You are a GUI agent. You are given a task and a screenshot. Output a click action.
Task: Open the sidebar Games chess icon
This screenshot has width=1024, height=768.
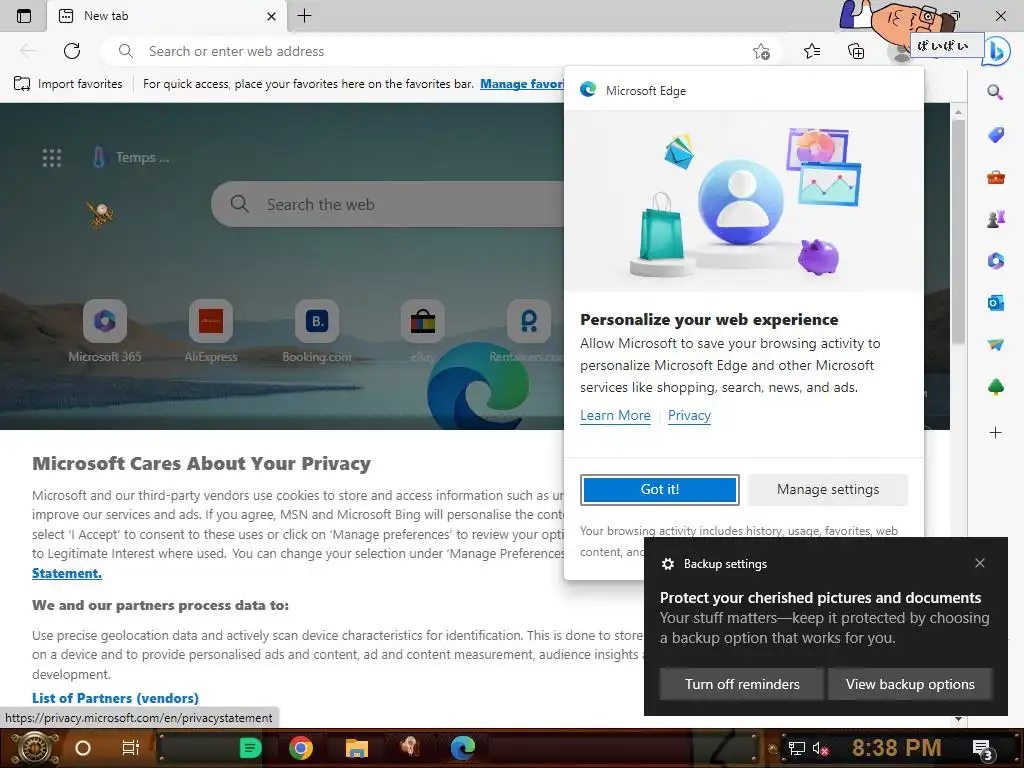coord(995,219)
